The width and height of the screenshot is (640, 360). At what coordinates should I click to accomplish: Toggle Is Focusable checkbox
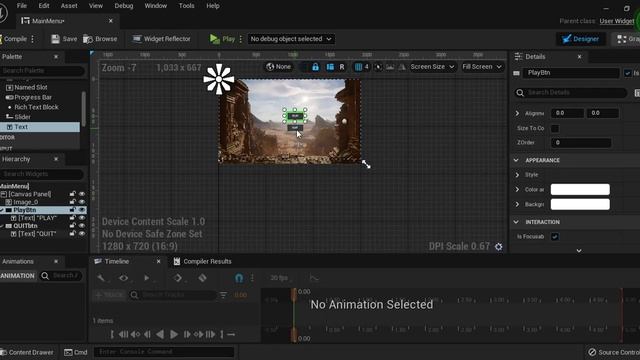tap(555, 236)
